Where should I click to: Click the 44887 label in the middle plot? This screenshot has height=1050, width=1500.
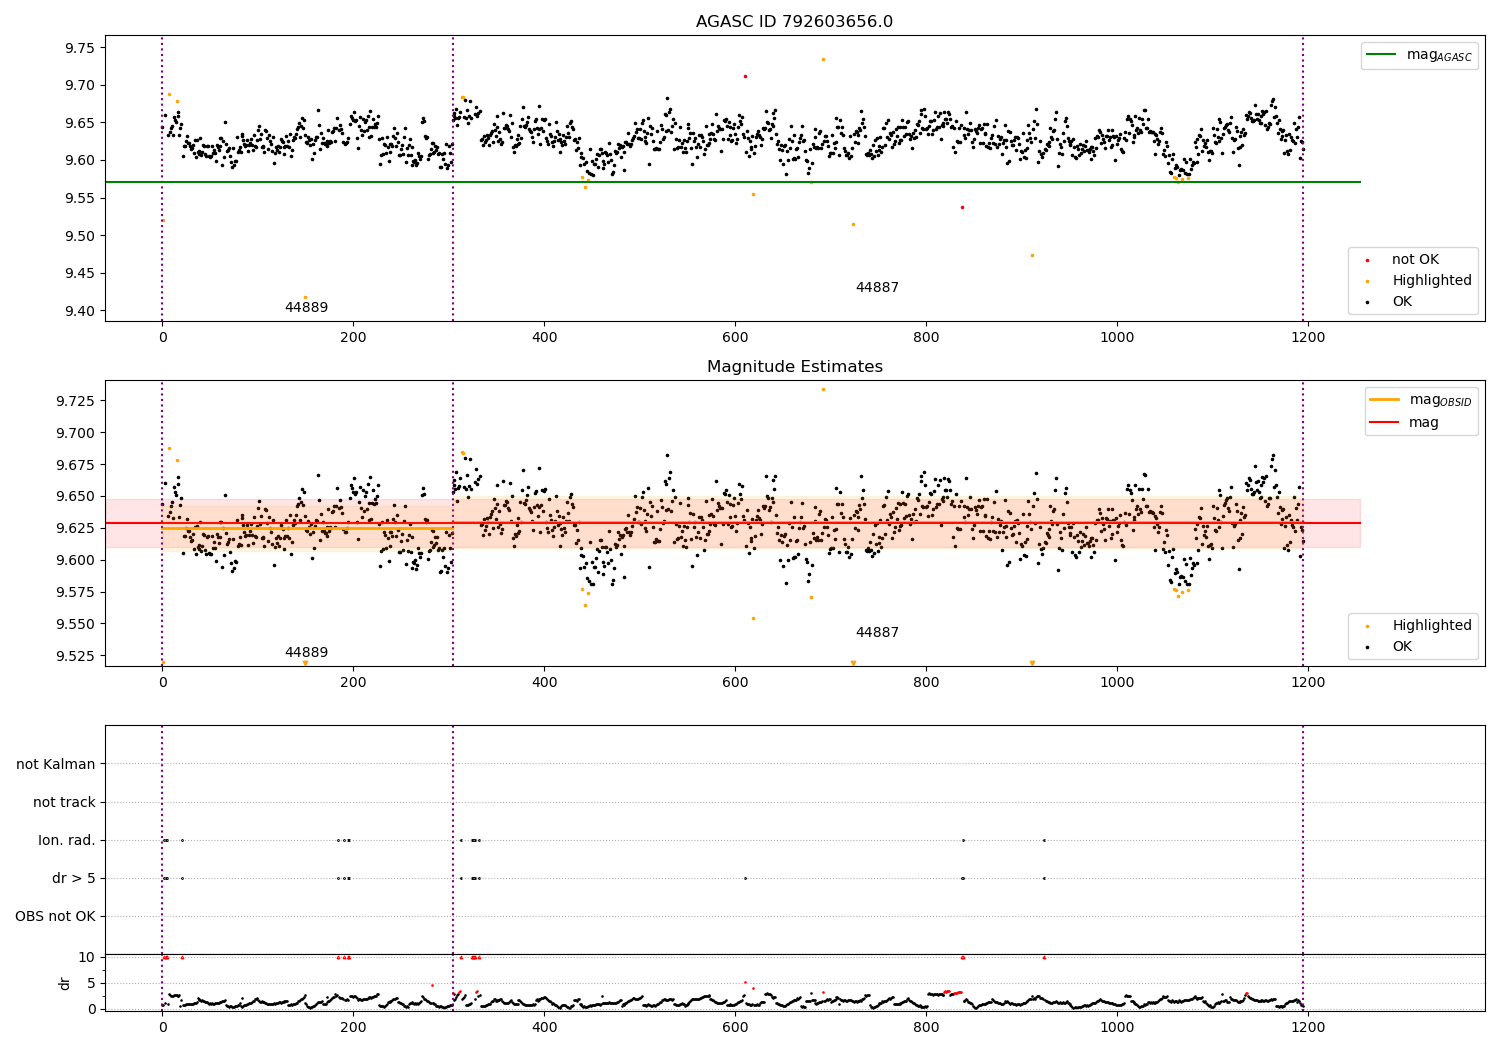877,633
